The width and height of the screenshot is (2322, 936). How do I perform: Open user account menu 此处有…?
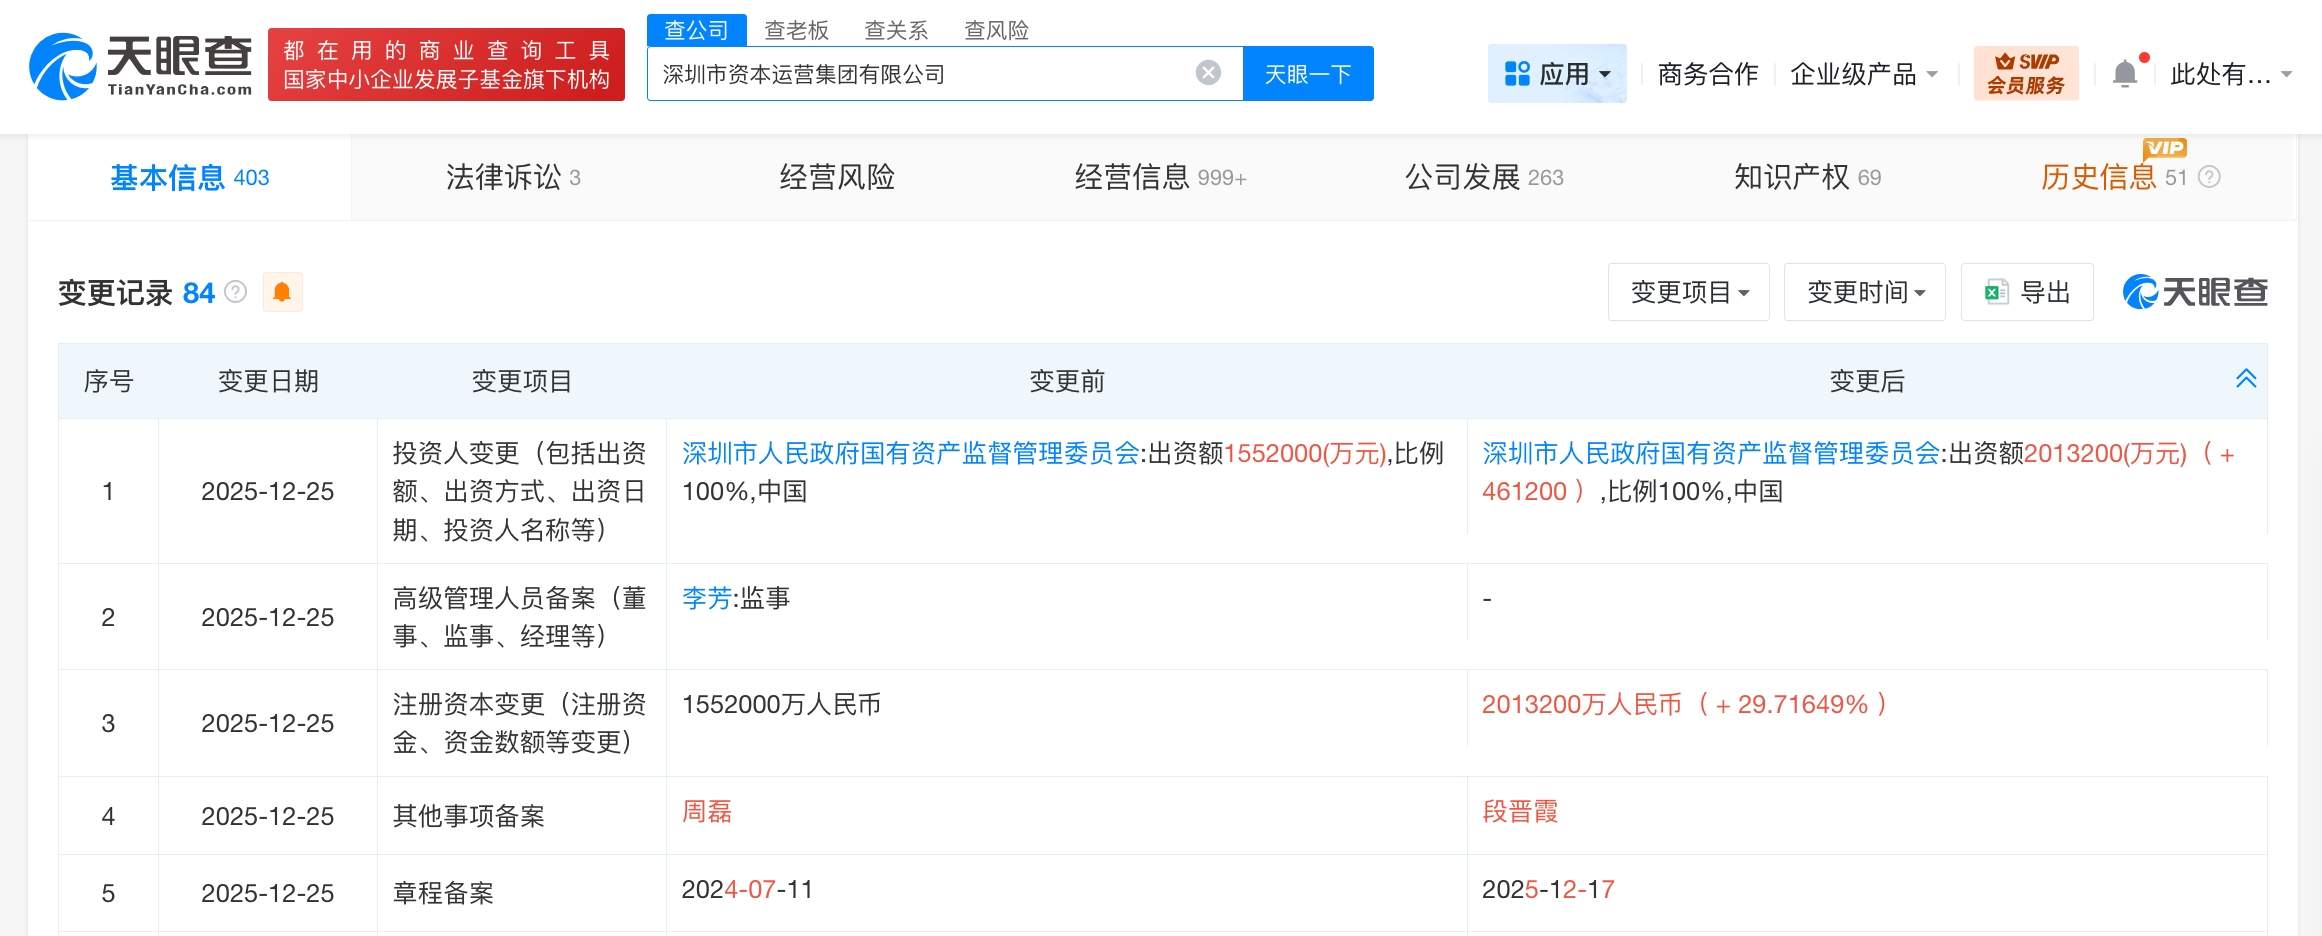click(x=2230, y=74)
